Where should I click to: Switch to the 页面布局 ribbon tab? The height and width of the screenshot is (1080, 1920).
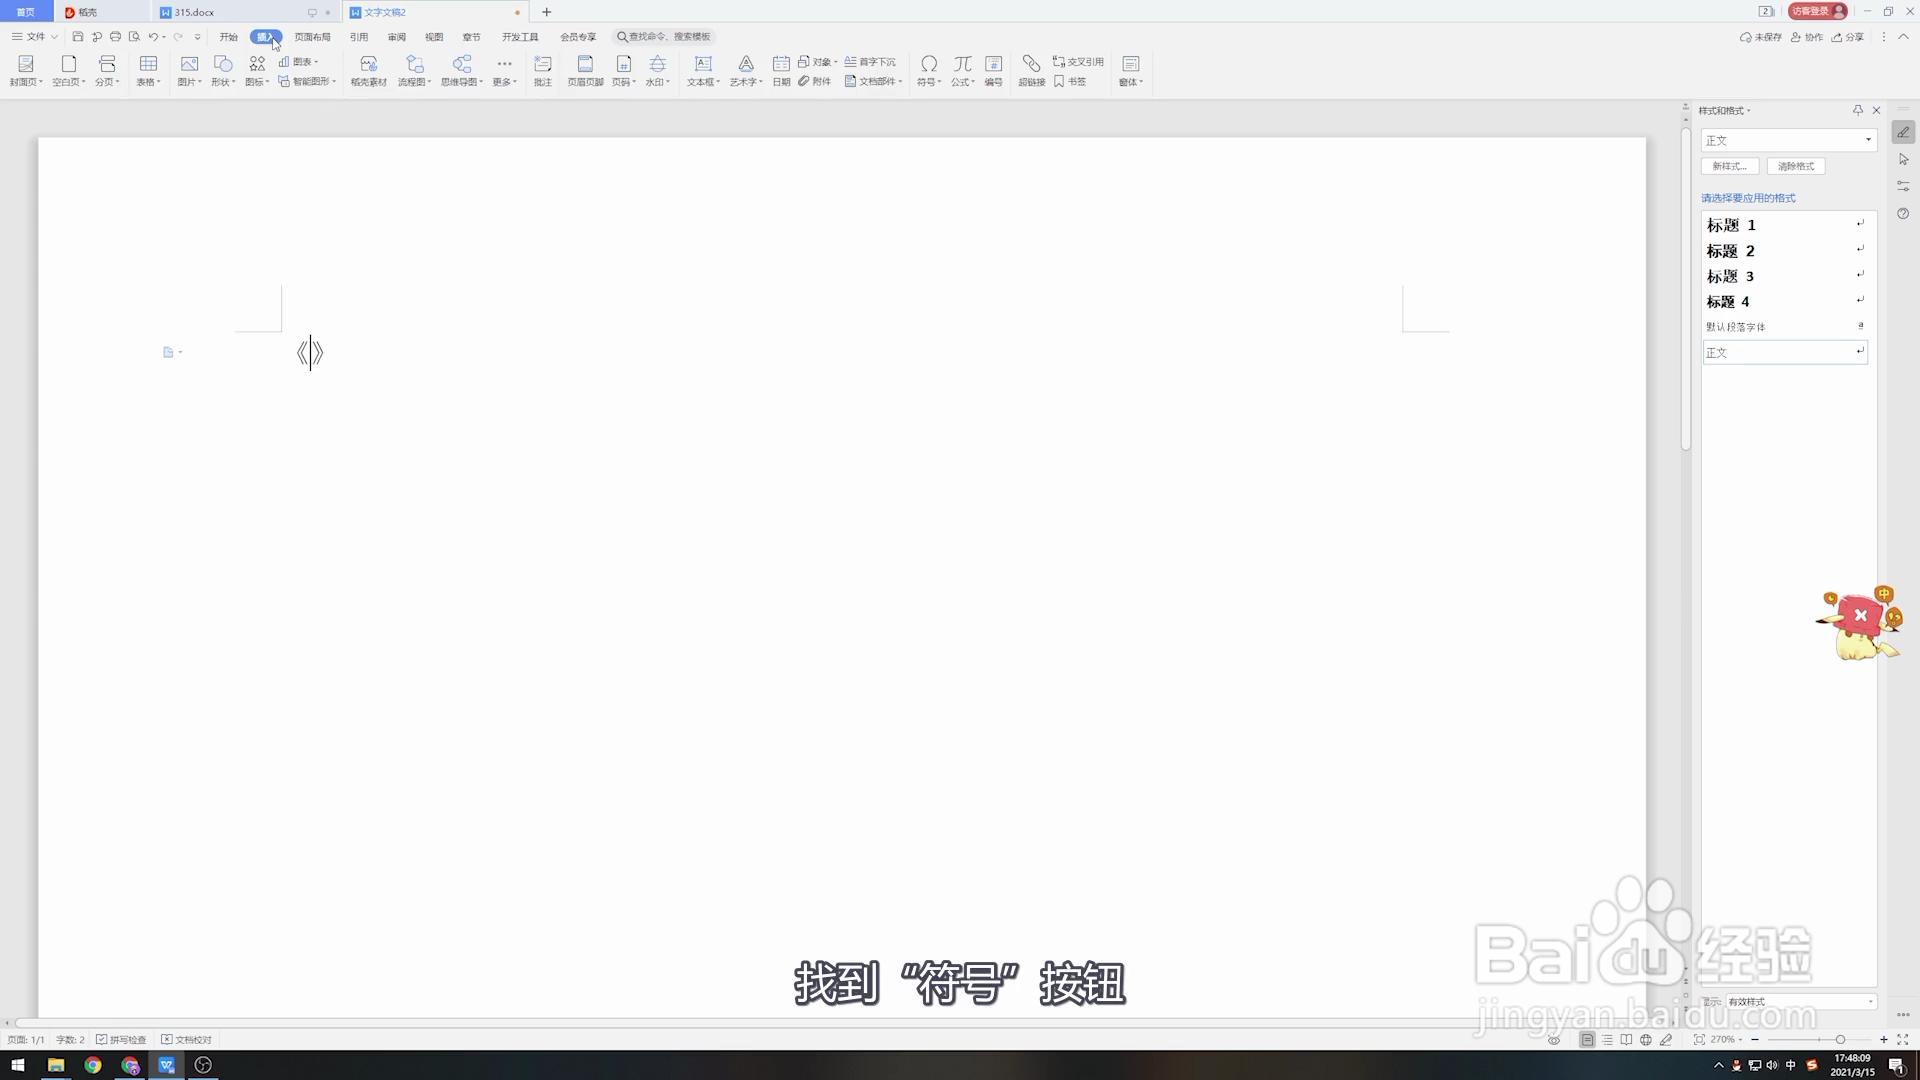click(312, 37)
